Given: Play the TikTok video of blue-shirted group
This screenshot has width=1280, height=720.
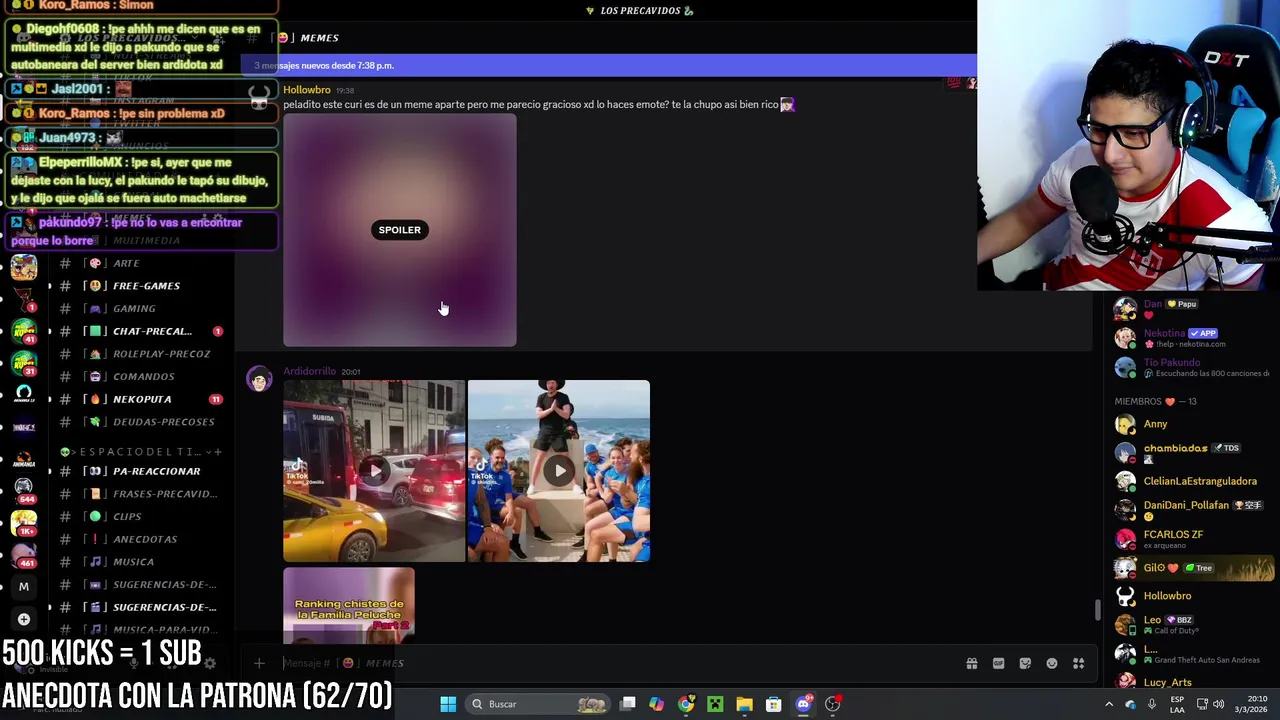Looking at the screenshot, I should pyautogui.click(x=558, y=470).
